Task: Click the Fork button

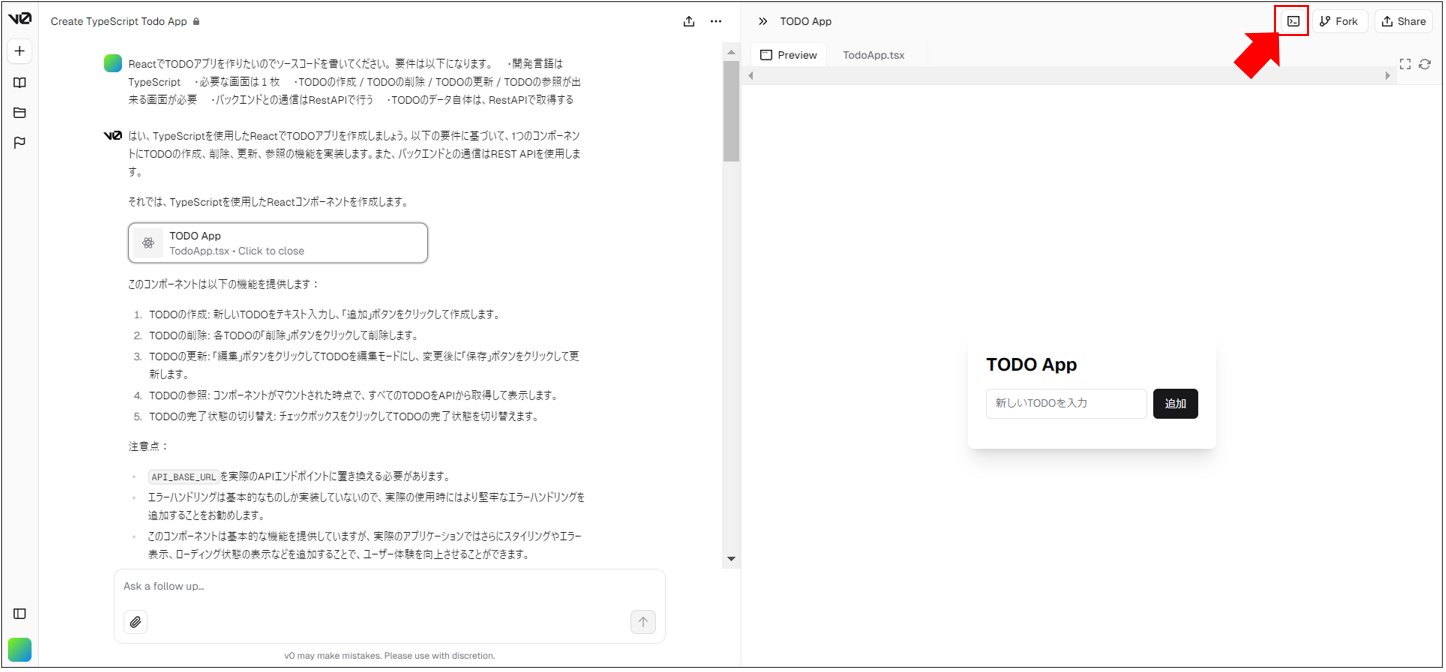Action: [x=1339, y=21]
